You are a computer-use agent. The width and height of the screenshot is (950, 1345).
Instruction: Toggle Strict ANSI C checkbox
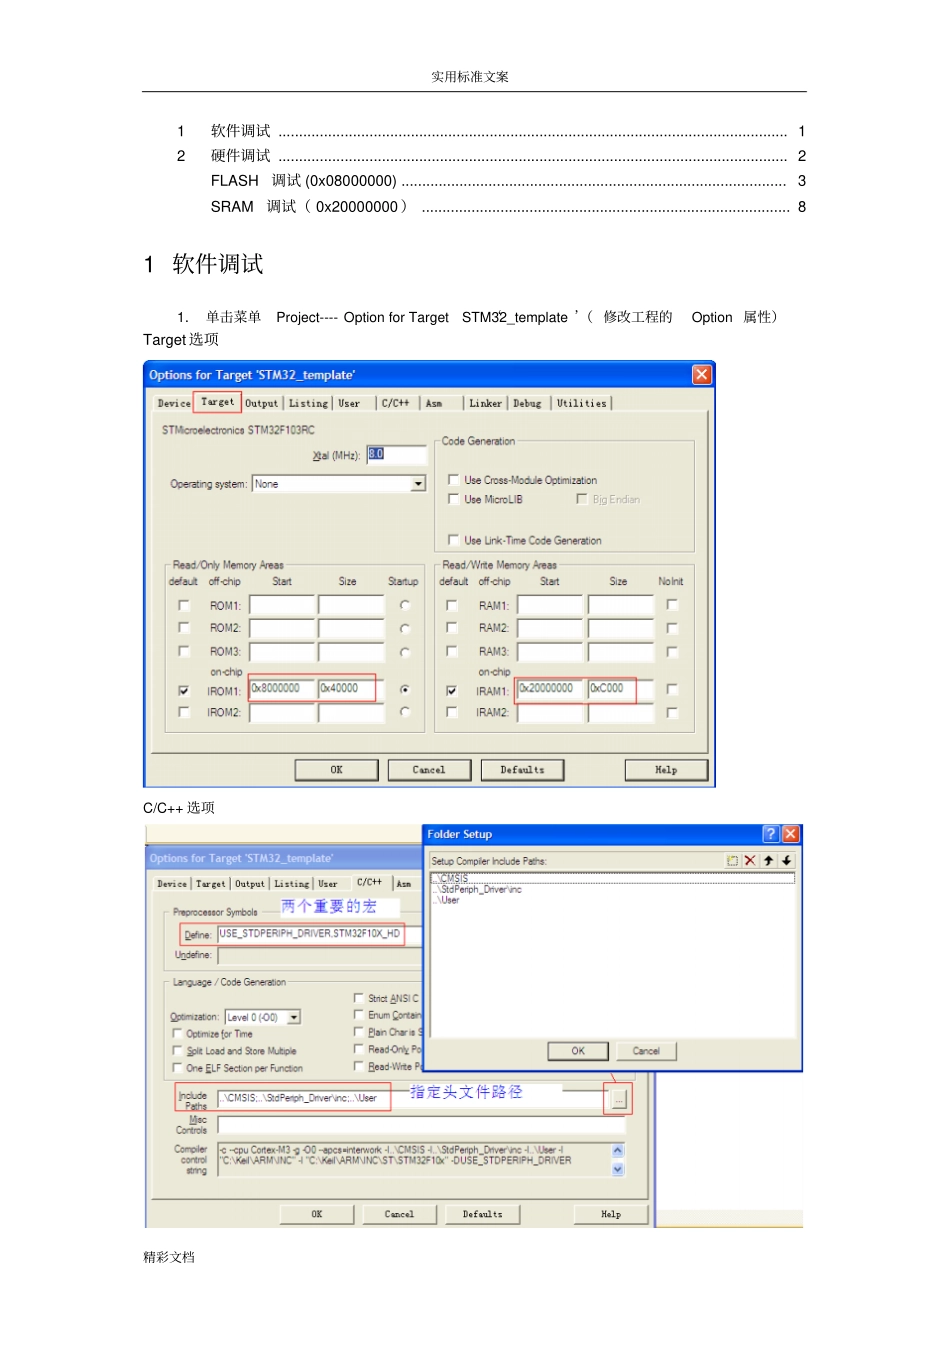(359, 998)
